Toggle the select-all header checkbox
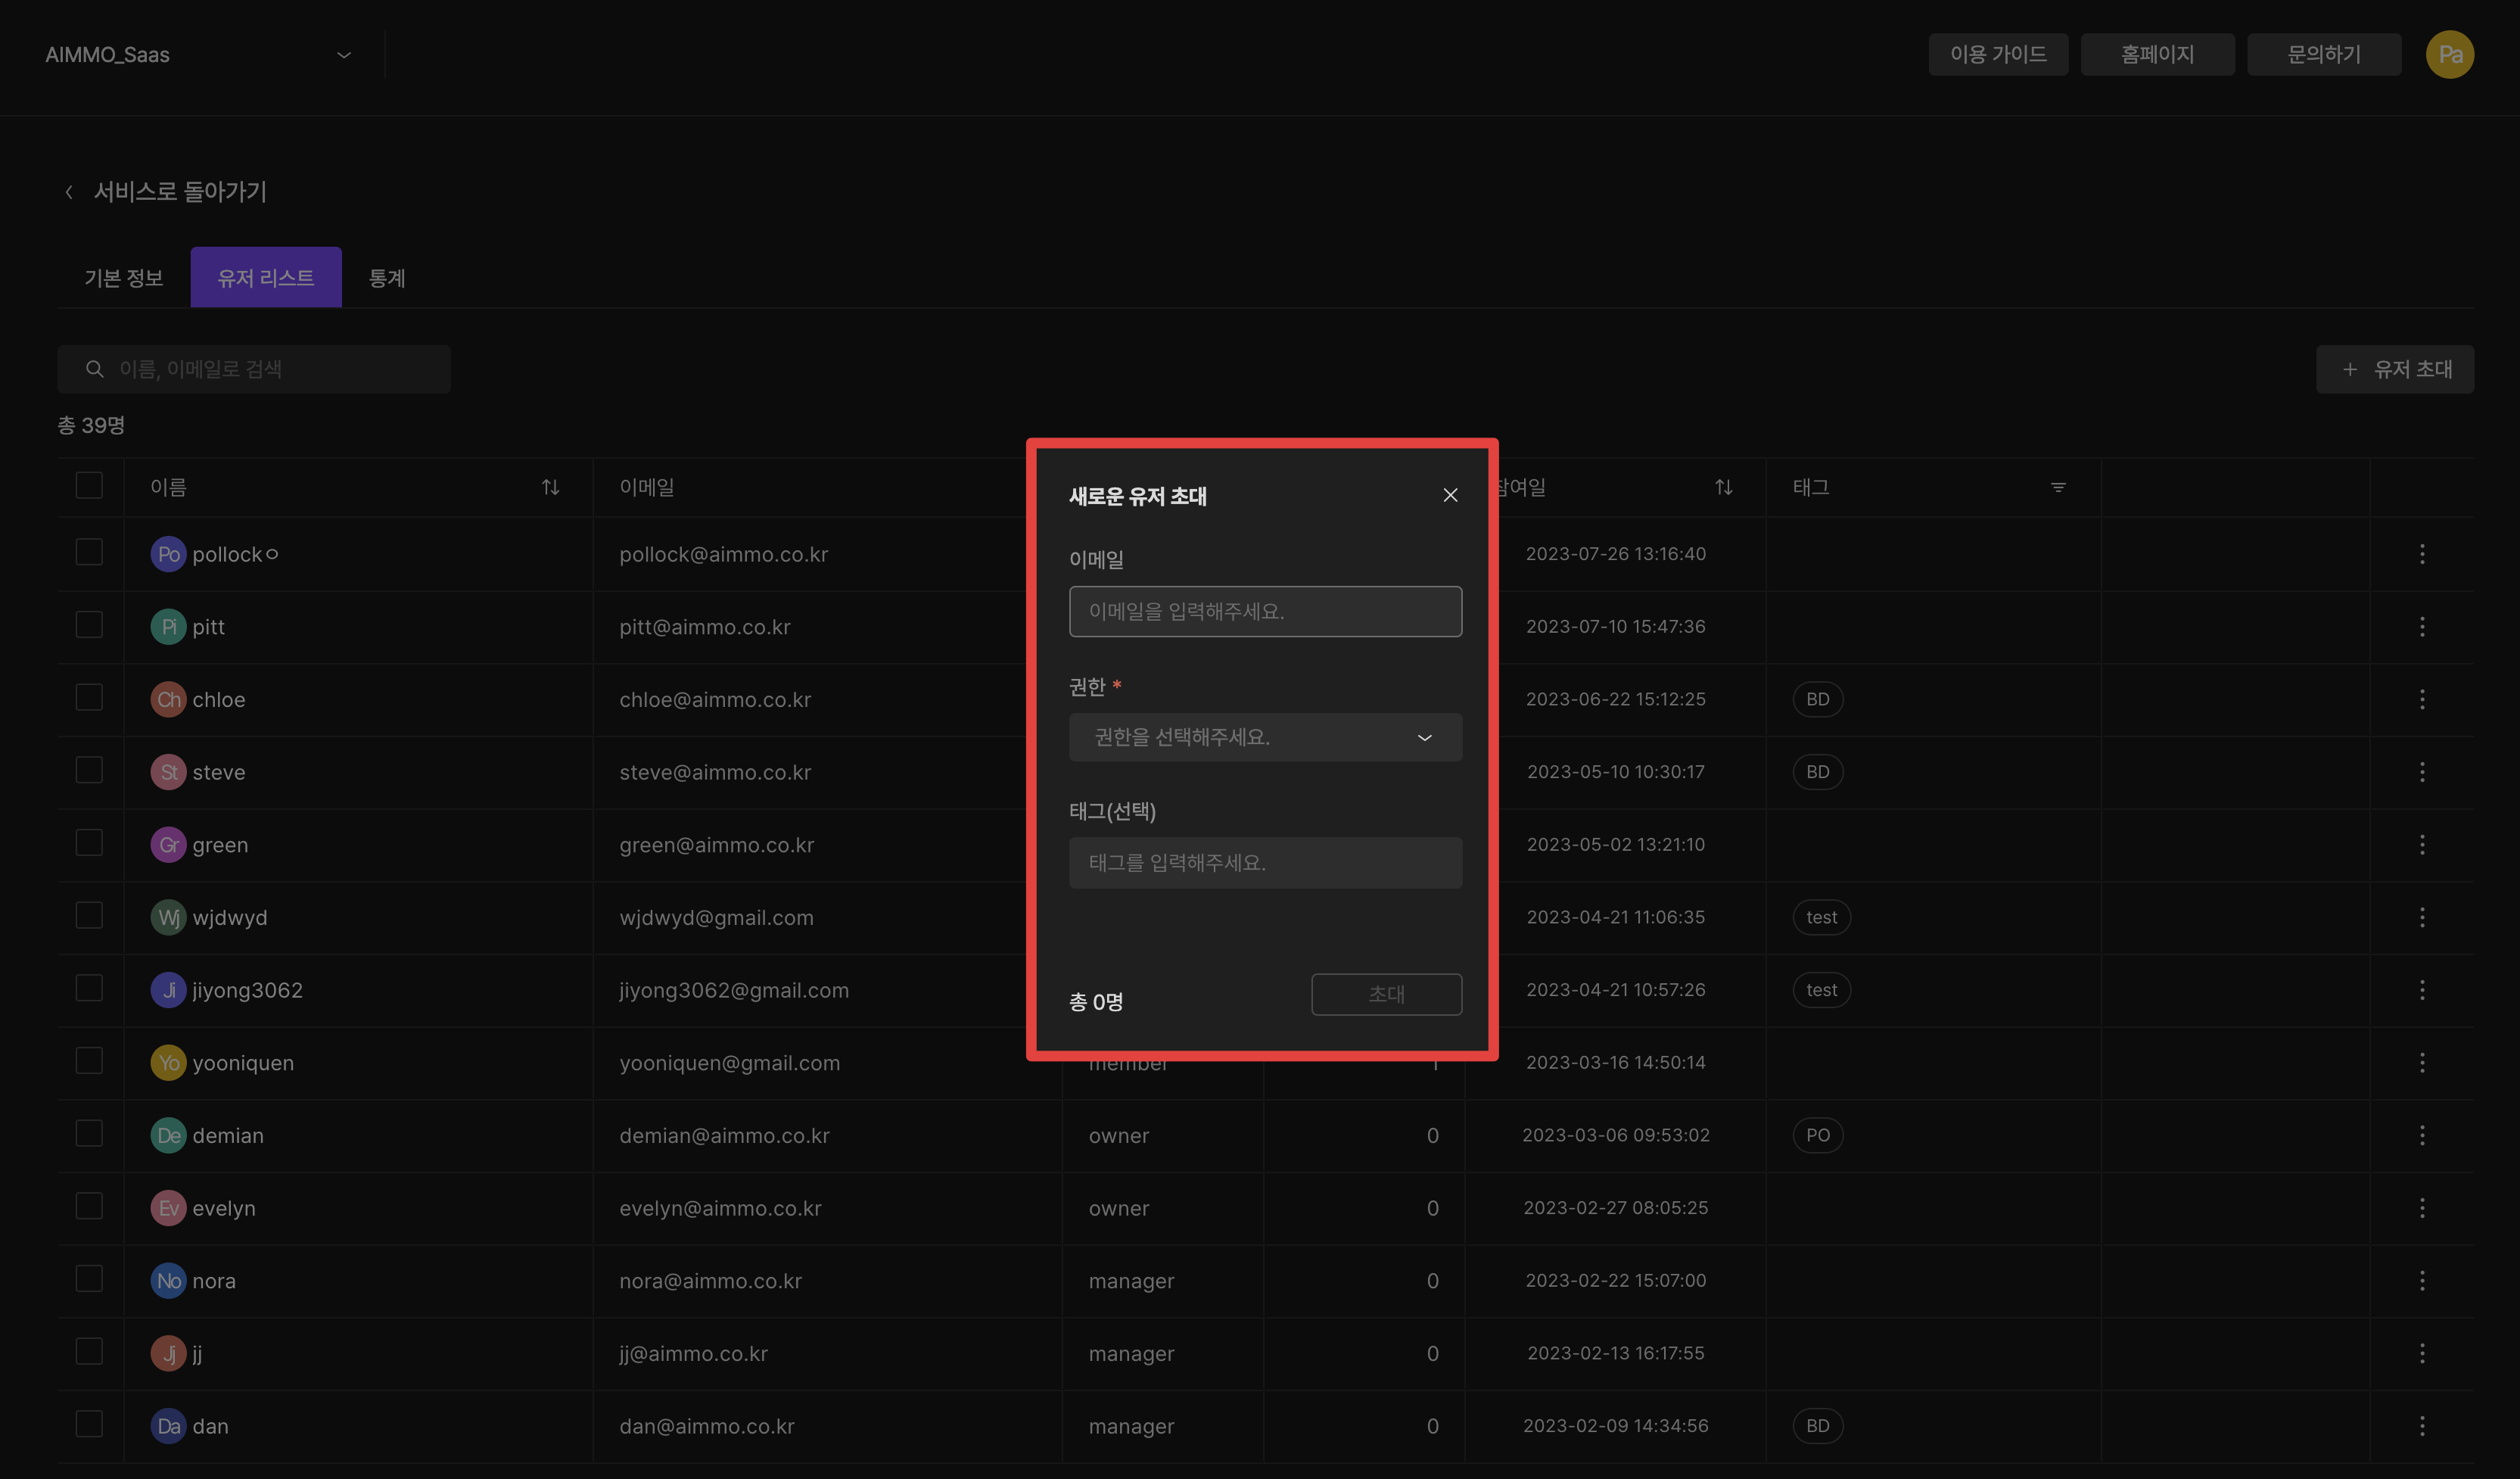The image size is (2520, 1479). 89,486
